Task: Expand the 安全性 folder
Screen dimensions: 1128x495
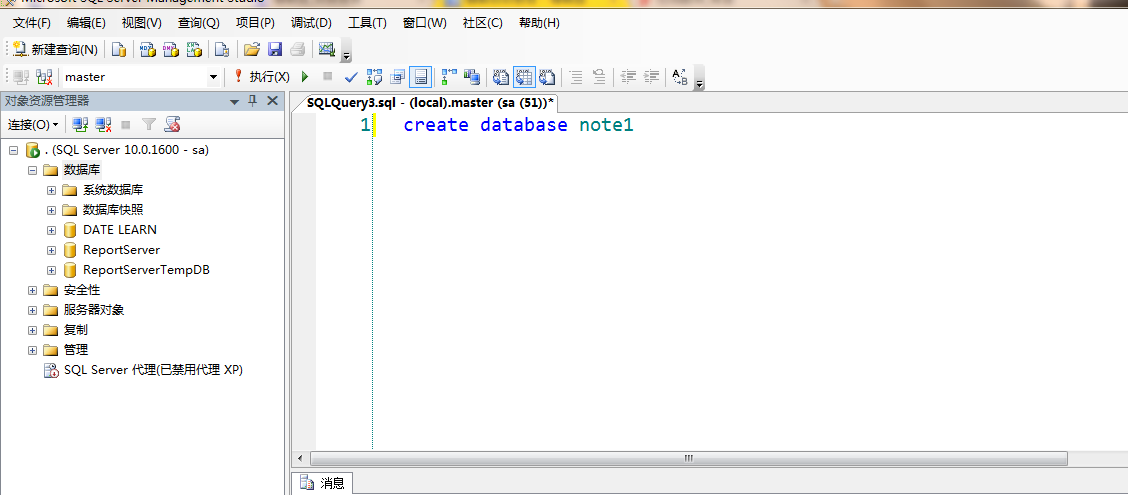Action: (32, 290)
